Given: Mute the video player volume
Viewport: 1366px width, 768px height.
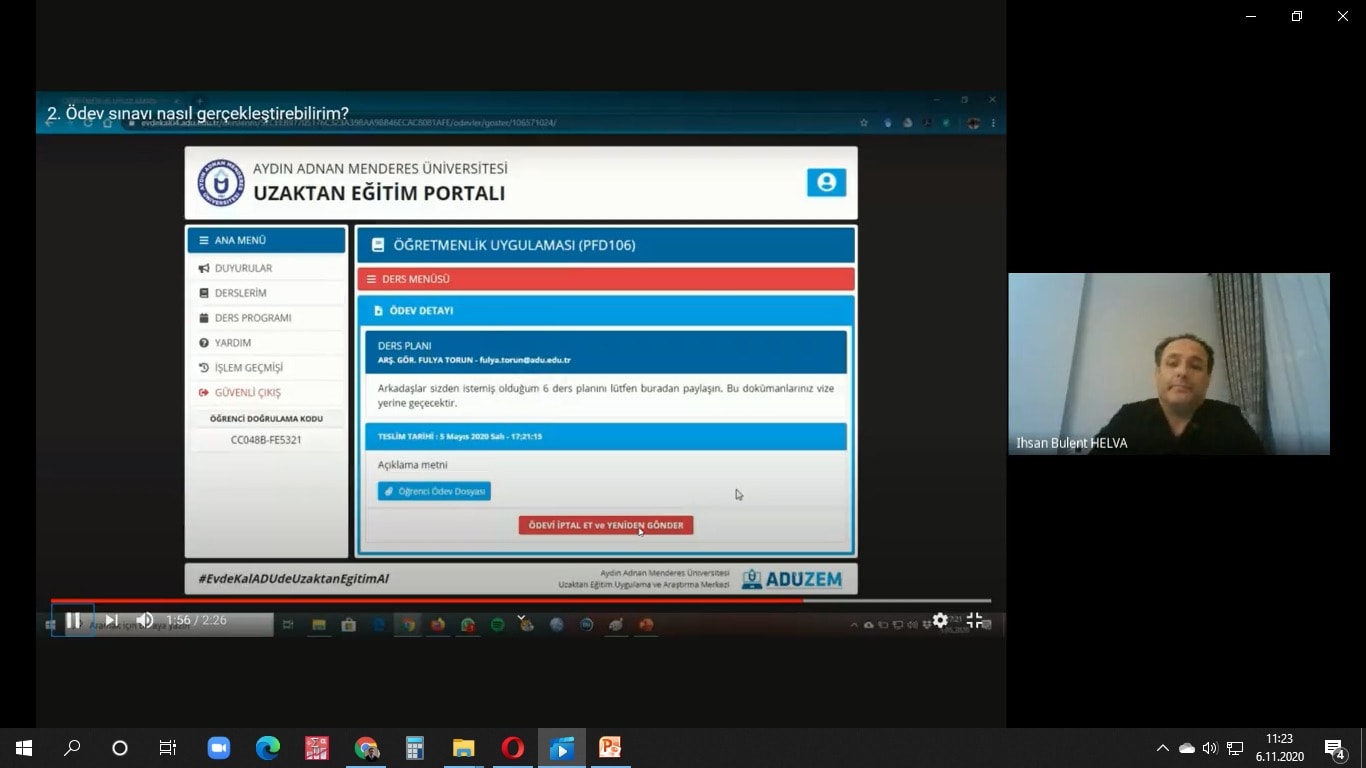Looking at the screenshot, I should coord(144,620).
